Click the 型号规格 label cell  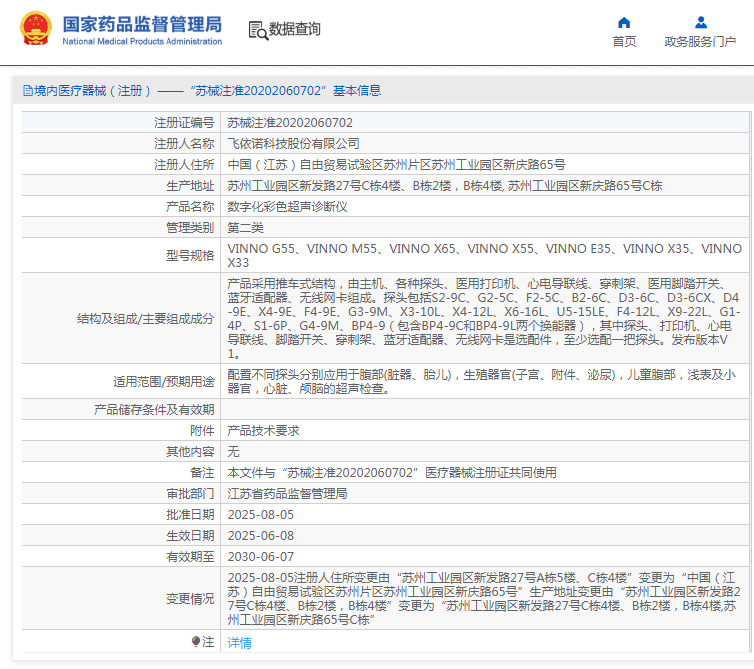[x=121, y=255]
